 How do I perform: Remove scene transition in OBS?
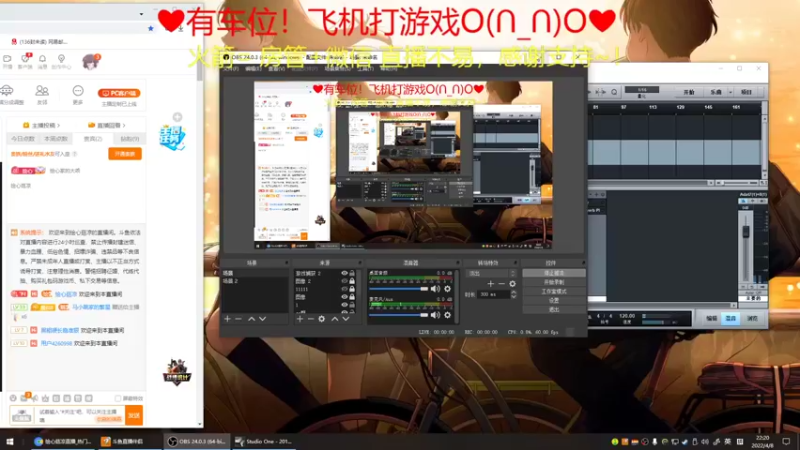pyautogui.click(x=502, y=284)
